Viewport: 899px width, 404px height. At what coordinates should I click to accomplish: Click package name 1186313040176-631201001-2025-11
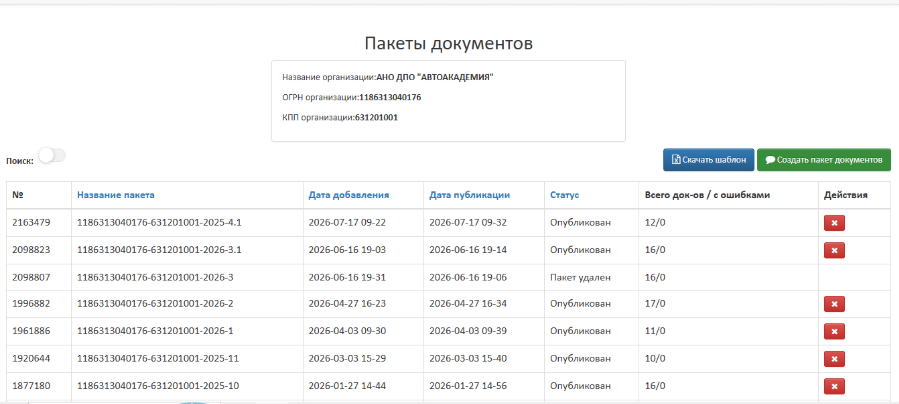(158, 359)
